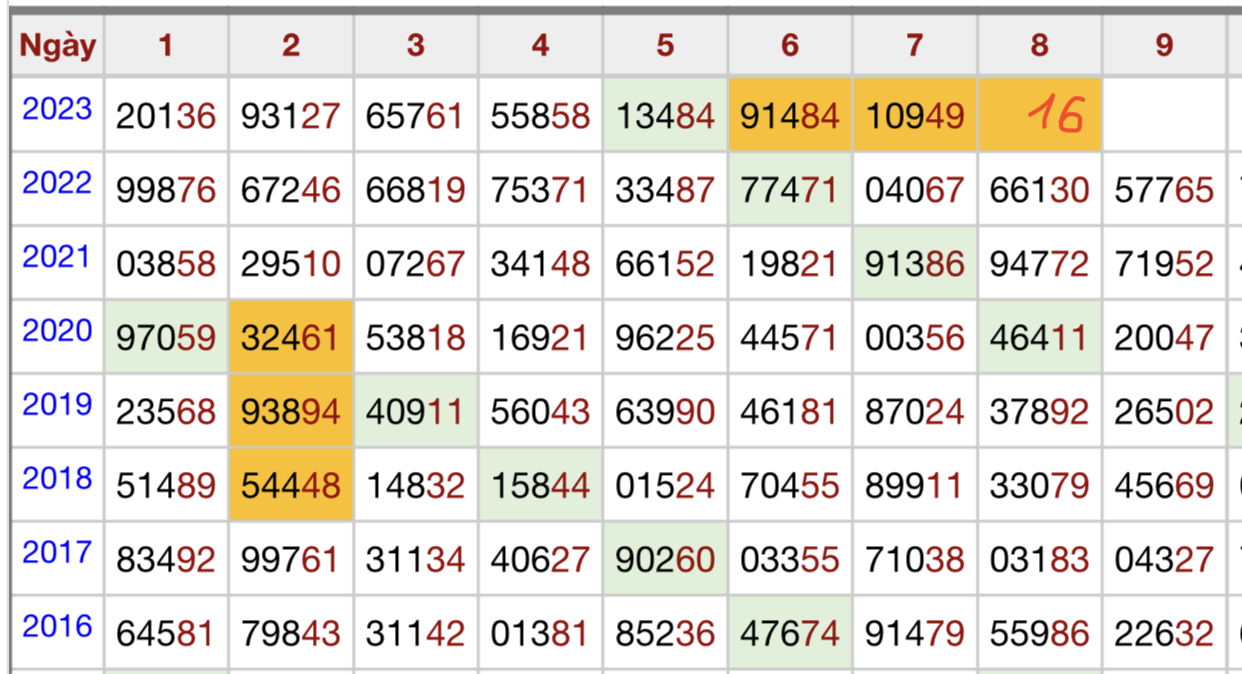Screen dimensions: 1242x674
Task: Select the 2020 year link
Action: pos(57,331)
